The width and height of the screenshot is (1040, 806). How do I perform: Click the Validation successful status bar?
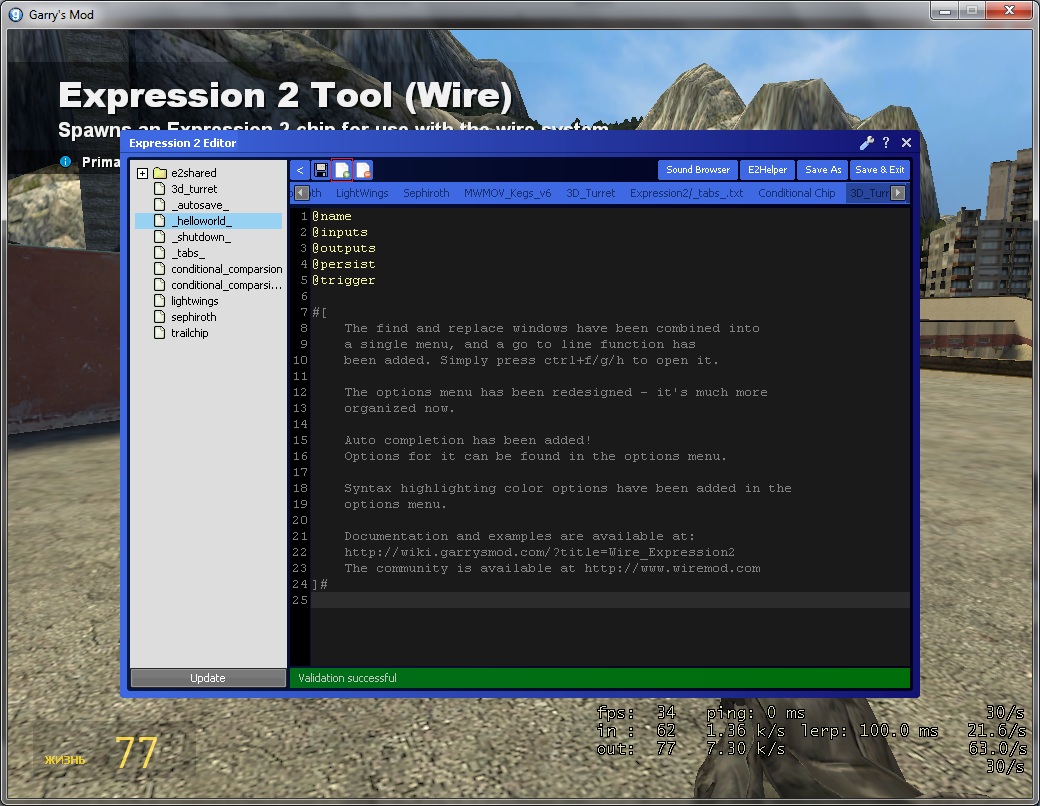pos(600,678)
